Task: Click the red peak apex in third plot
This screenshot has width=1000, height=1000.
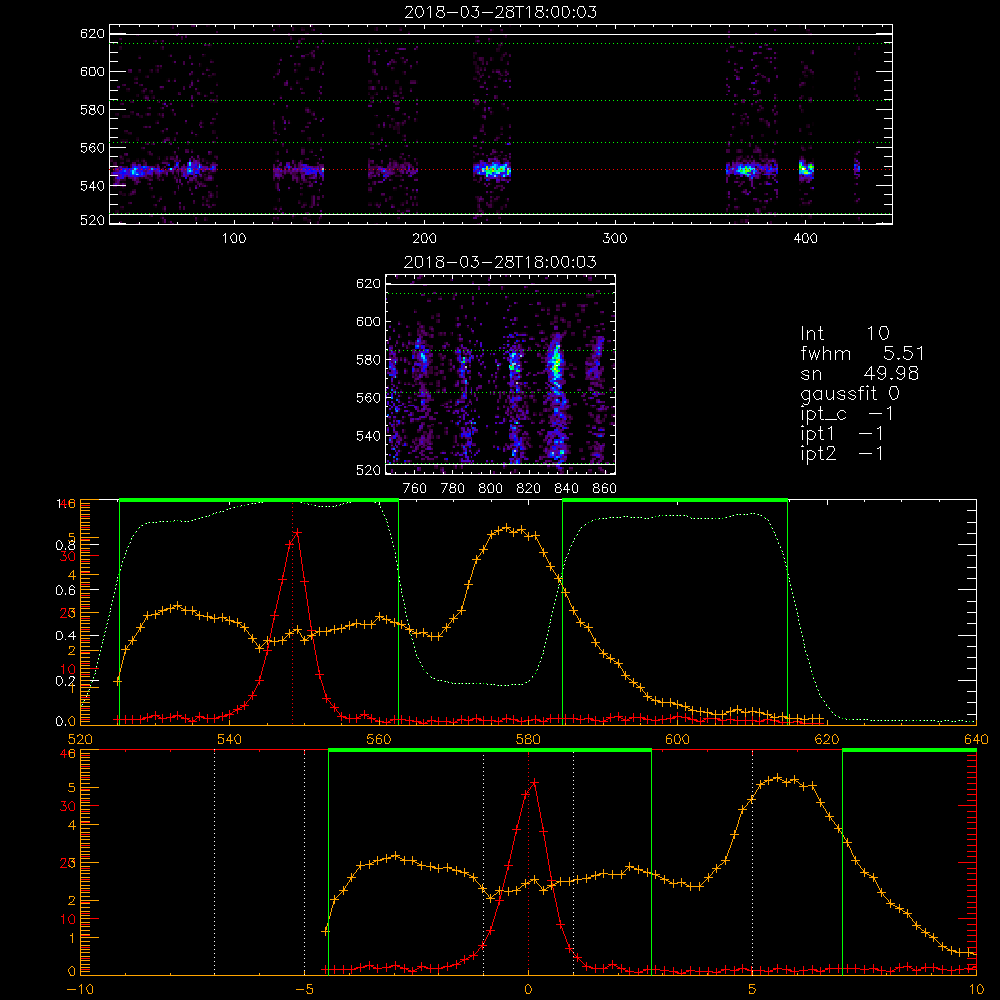Action: click(x=297, y=531)
